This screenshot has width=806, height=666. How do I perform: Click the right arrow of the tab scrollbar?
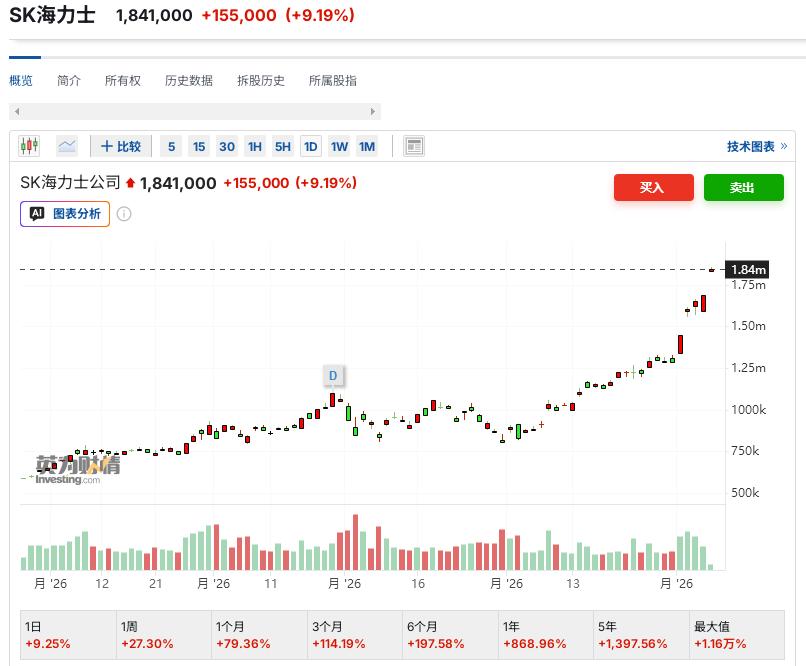tap(373, 112)
